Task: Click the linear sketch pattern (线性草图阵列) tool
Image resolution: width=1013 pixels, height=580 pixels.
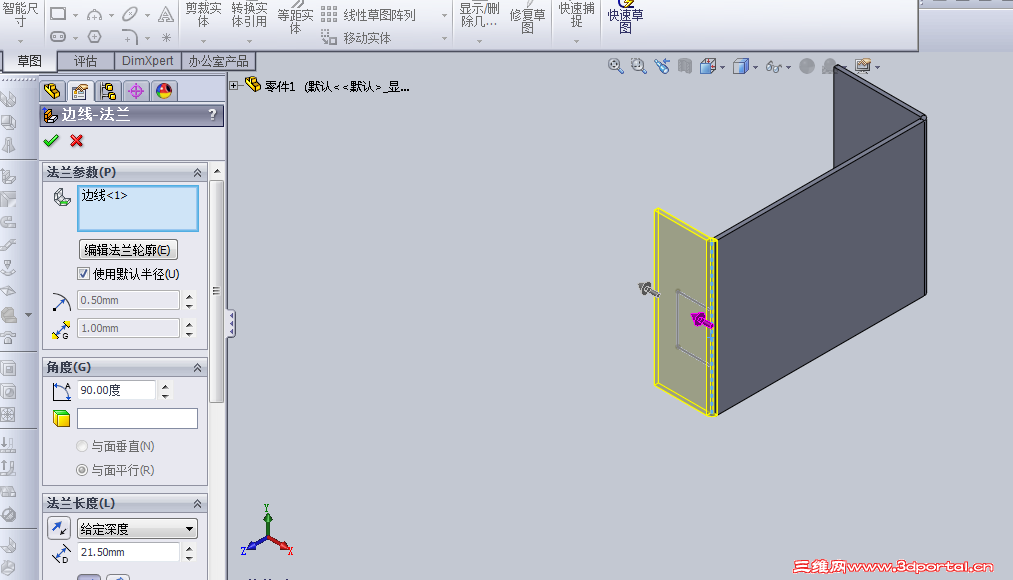Action: tap(368, 14)
